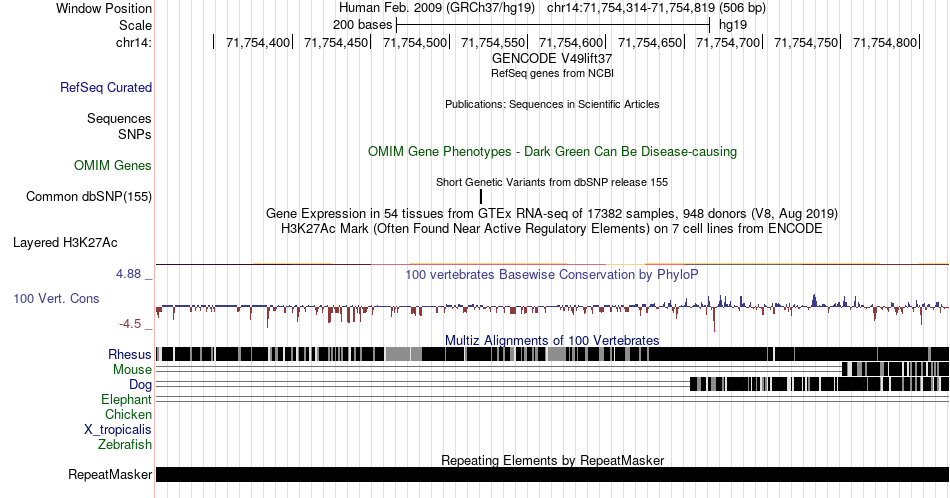Click the -4.5 PhyloP minimum value
This screenshot has height=498, width=950.
[130, 324]
